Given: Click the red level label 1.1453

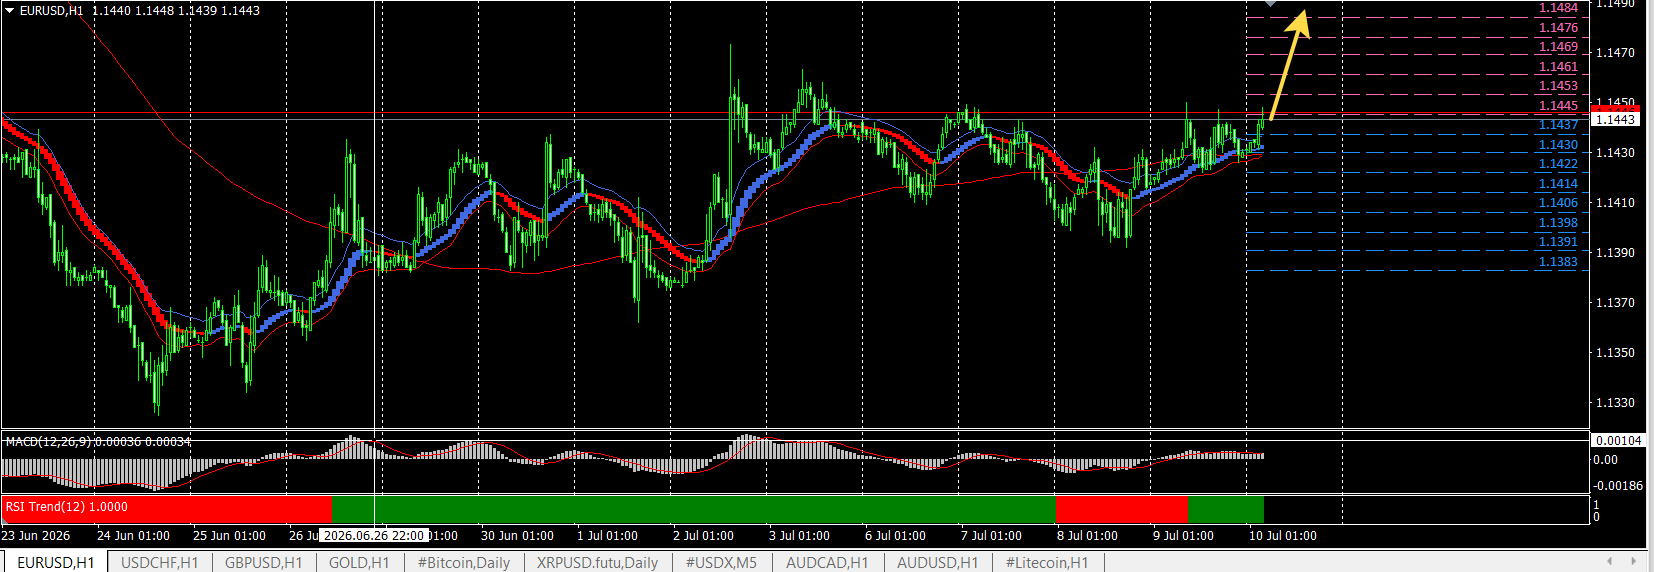Looking at the screenshot, I should [x=1558, y=86].
